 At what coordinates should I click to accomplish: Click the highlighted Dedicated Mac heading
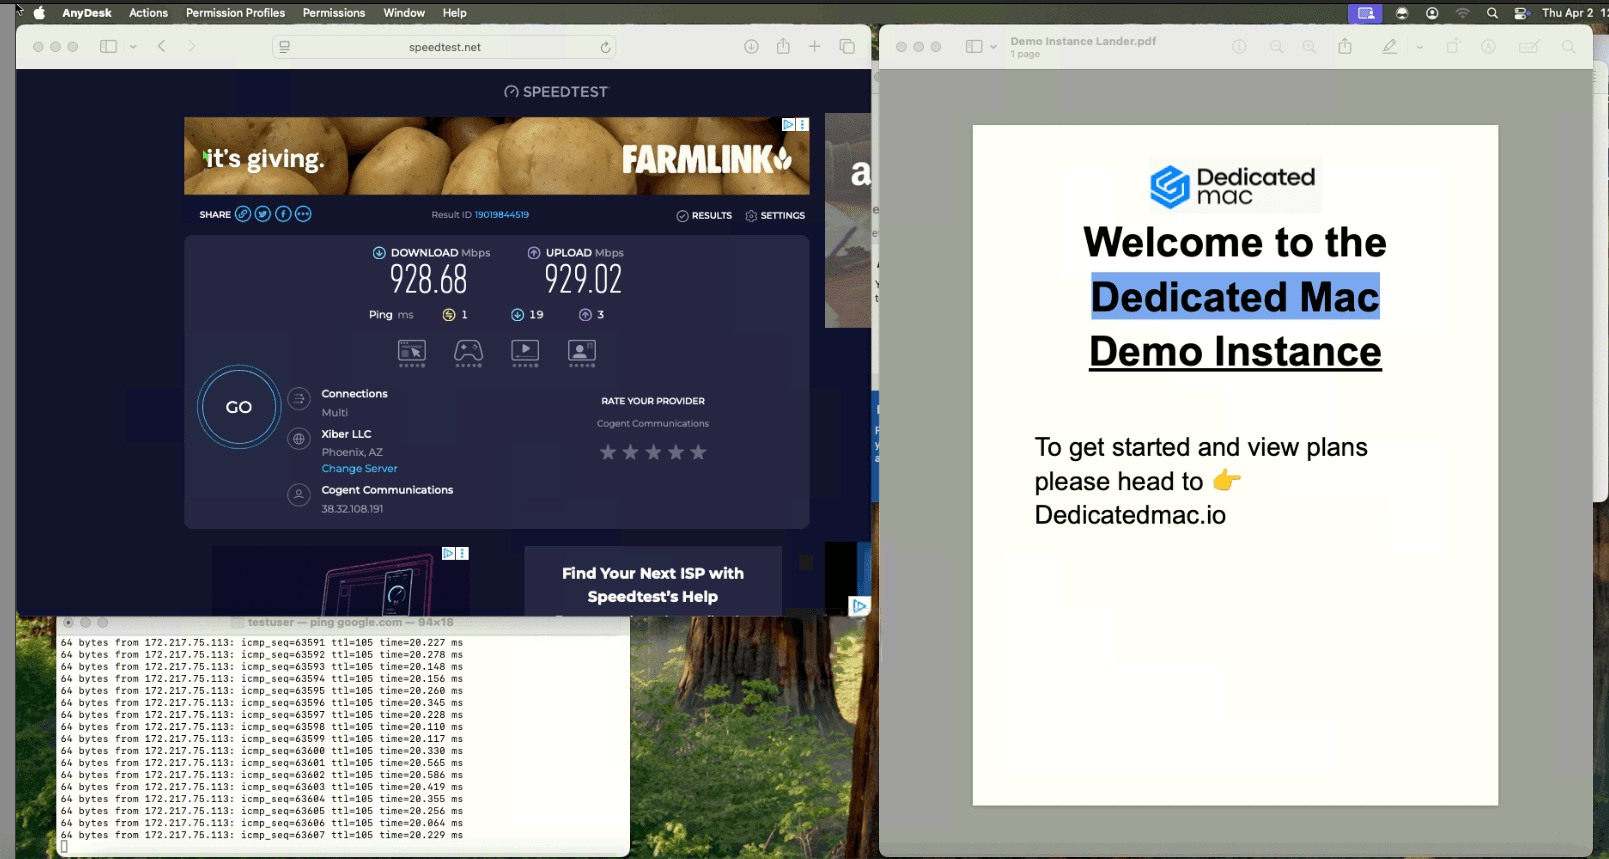point(1235,297)
